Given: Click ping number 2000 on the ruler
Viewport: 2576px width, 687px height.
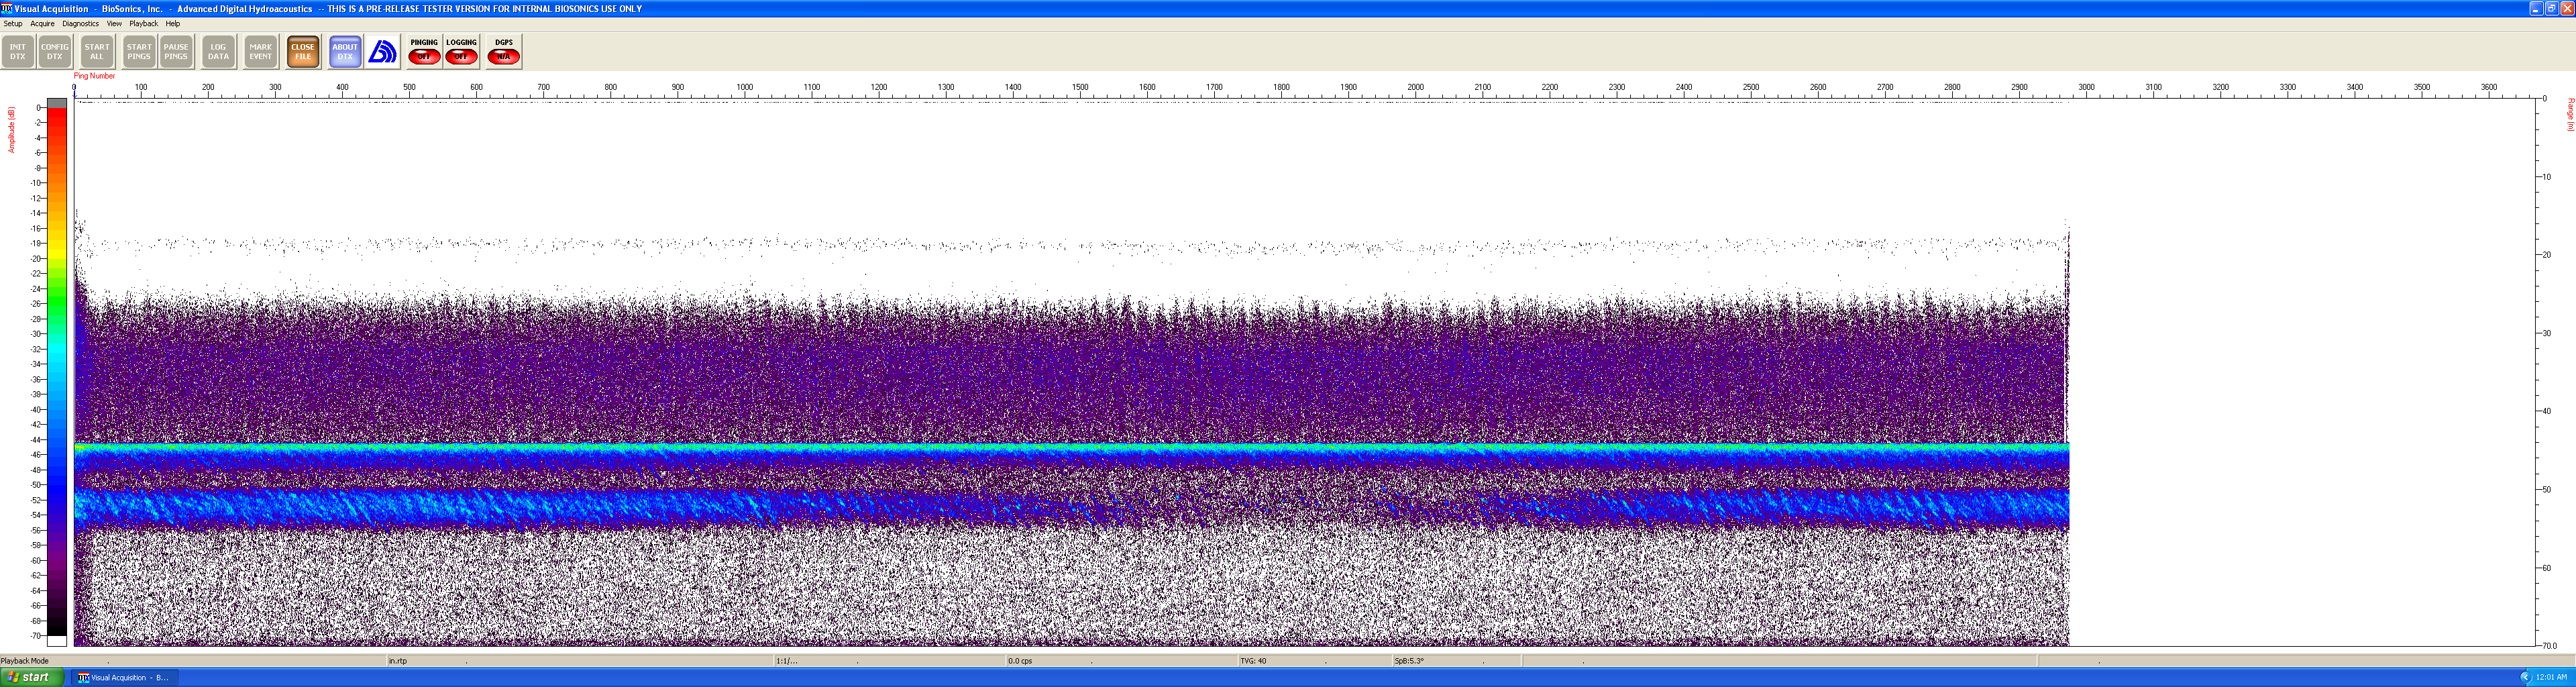Looking at the screenshot, I should coord(1416,87).
